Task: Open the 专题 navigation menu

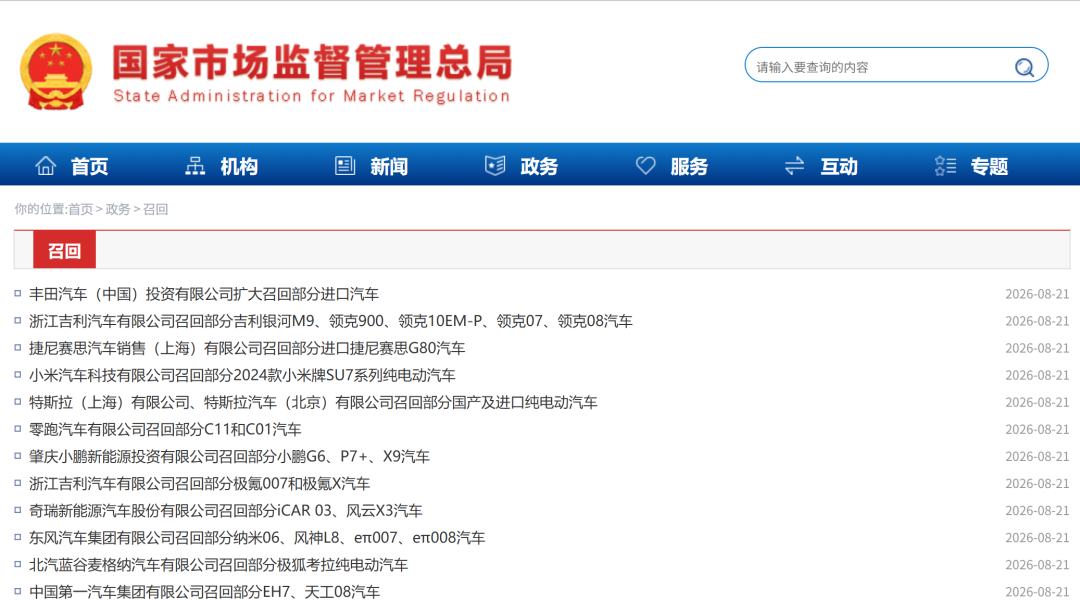Action: (989, 166)
